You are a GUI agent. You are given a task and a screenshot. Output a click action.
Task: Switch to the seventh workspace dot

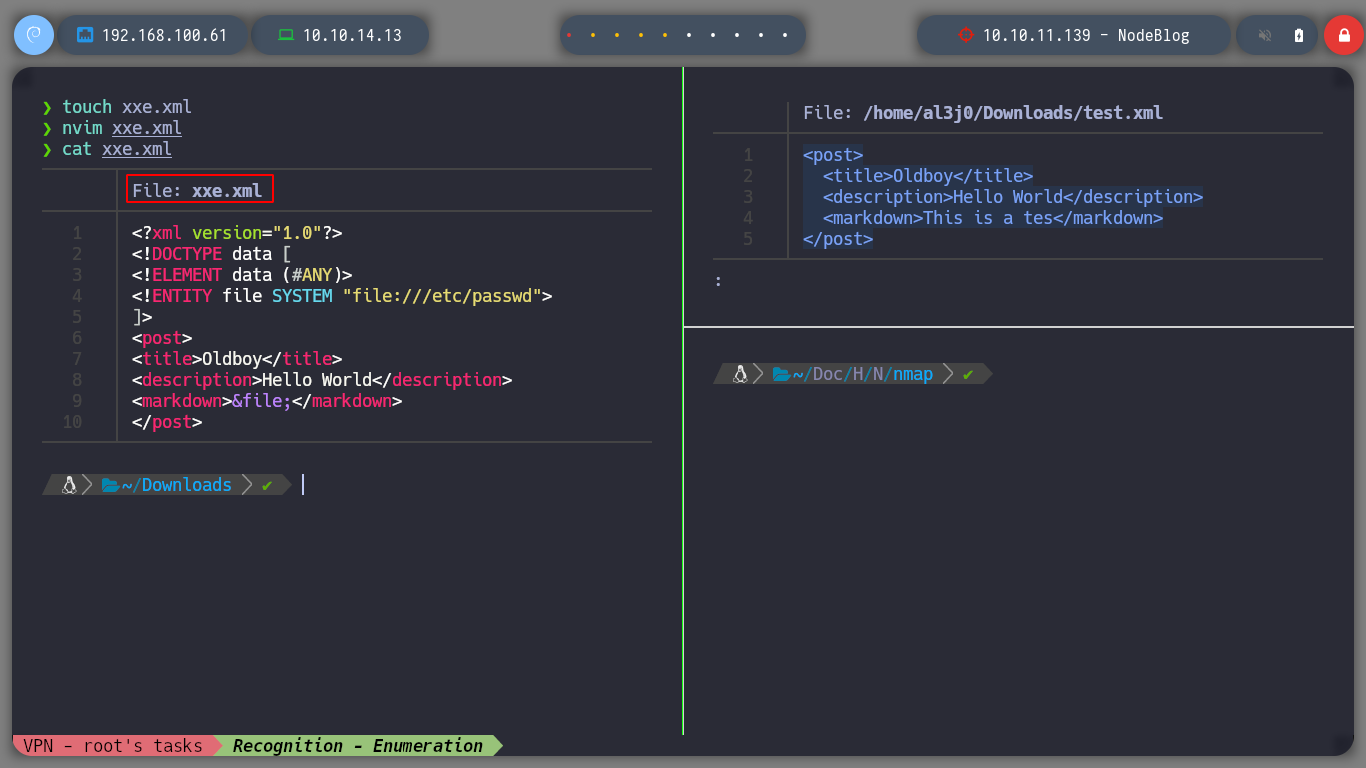(x=713, y=35)
